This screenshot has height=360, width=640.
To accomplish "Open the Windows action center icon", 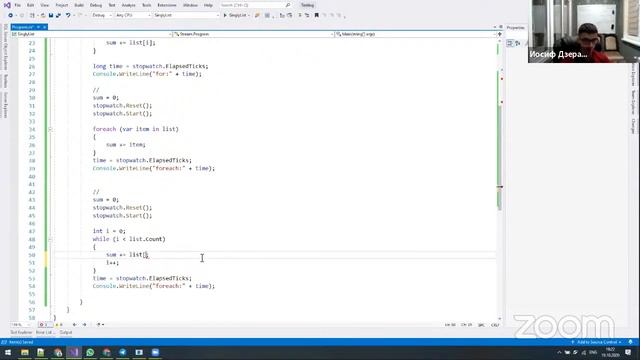I will [x=628, y=352].
